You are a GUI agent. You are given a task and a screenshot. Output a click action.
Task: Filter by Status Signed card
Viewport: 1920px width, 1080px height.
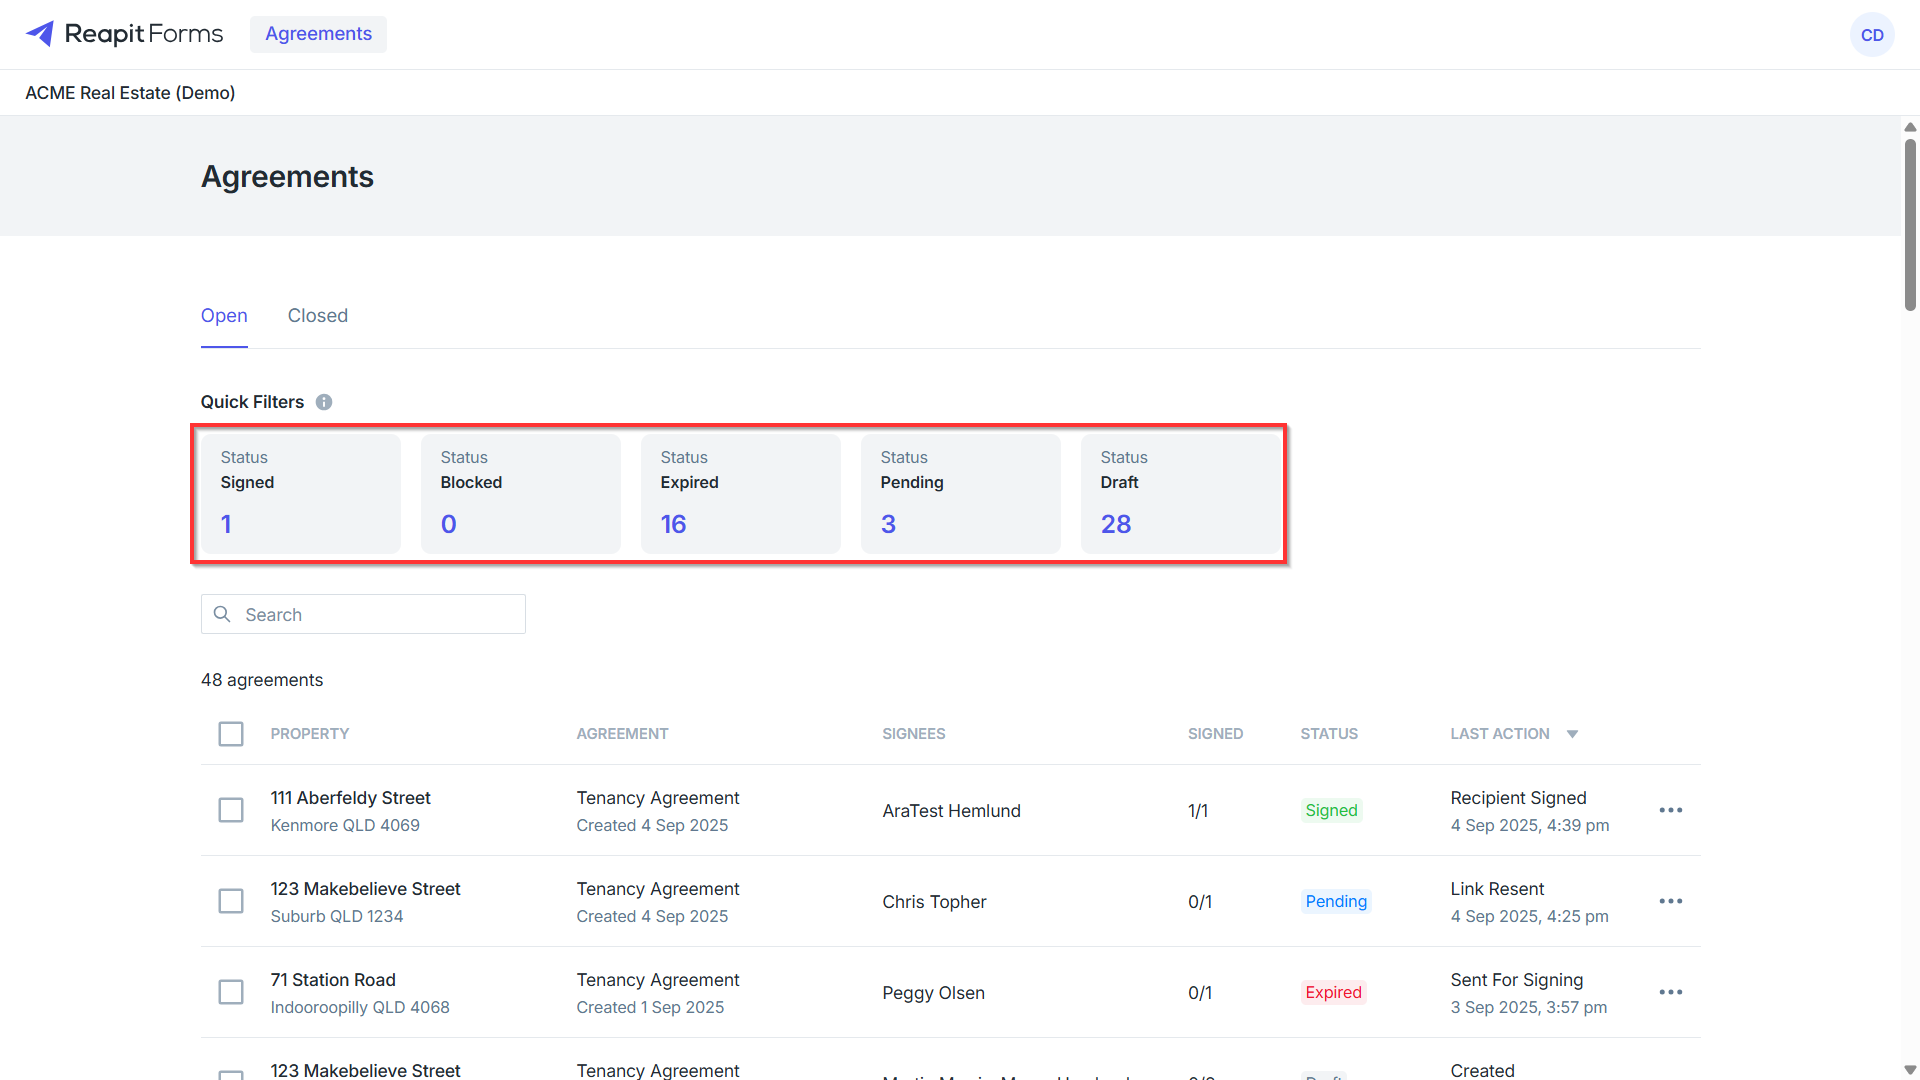(x=301, y=494)
